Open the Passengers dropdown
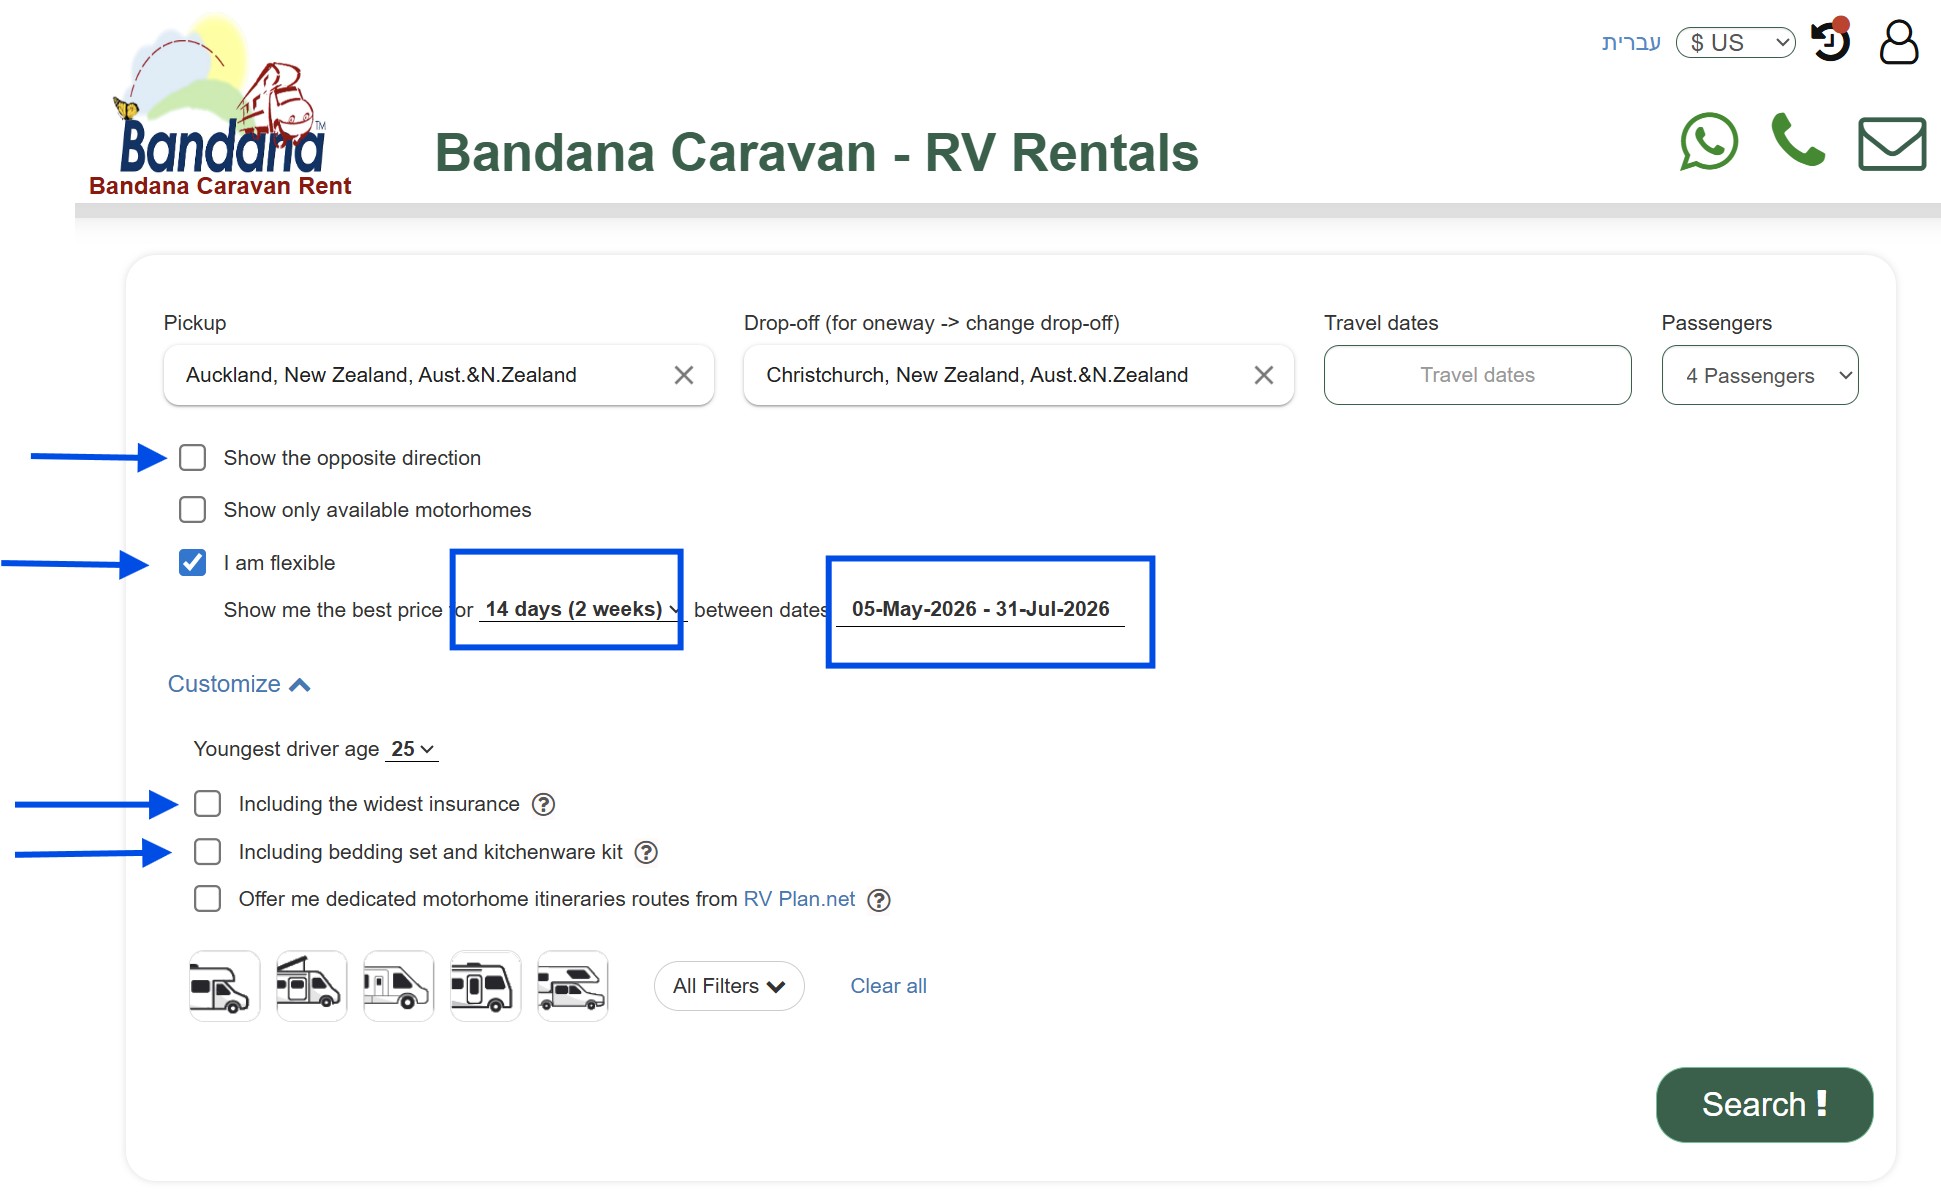Image resolution: width=1941 pixels, height=1198 pixels. tap(1760, 375)
